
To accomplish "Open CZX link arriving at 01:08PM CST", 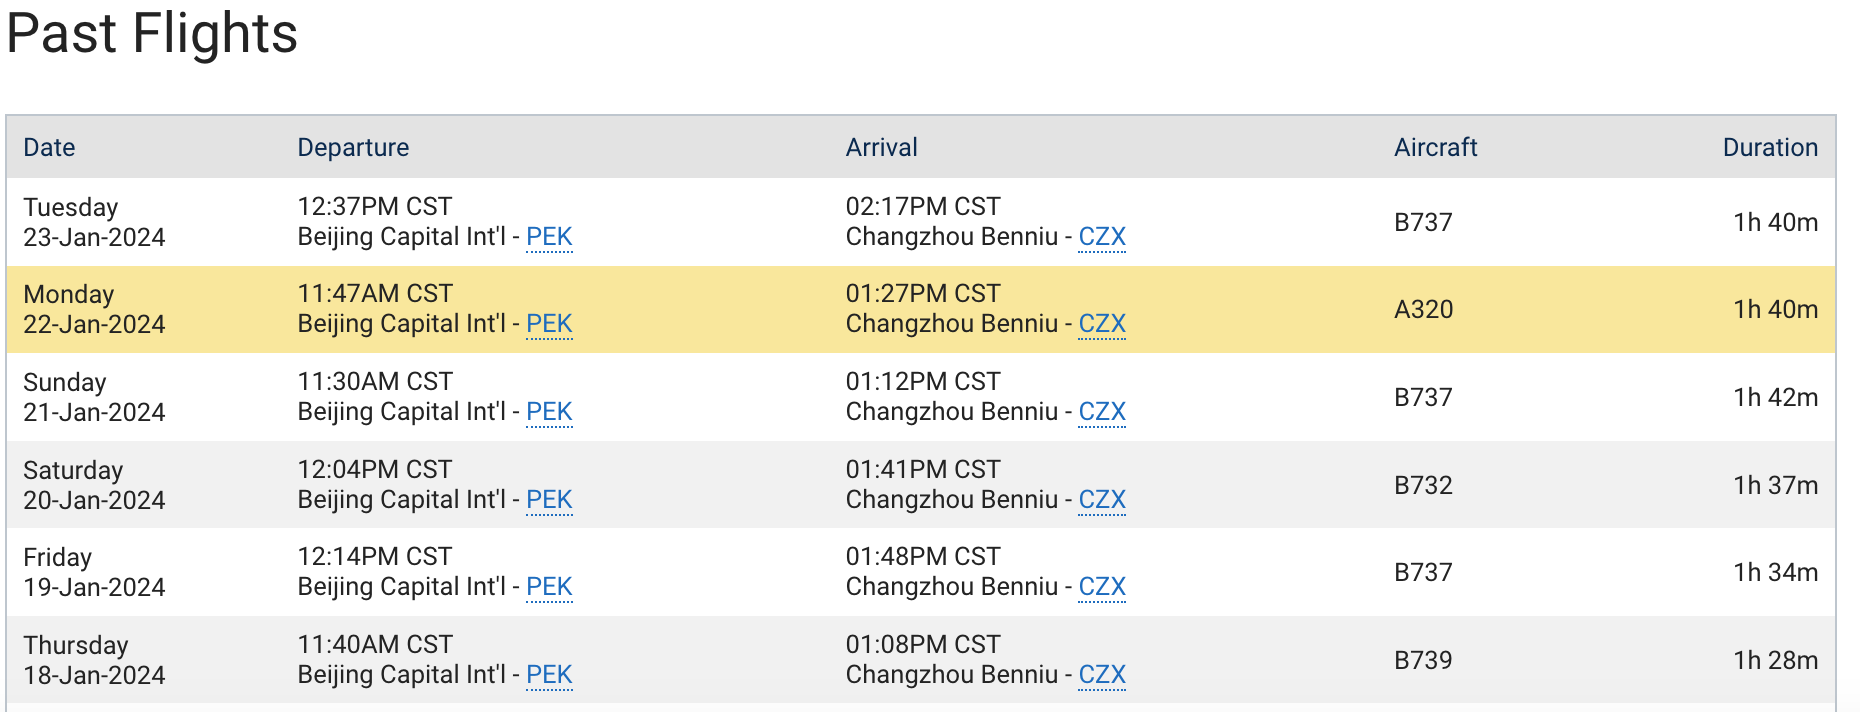I will pyautogui.click(x=1102, y=675).
